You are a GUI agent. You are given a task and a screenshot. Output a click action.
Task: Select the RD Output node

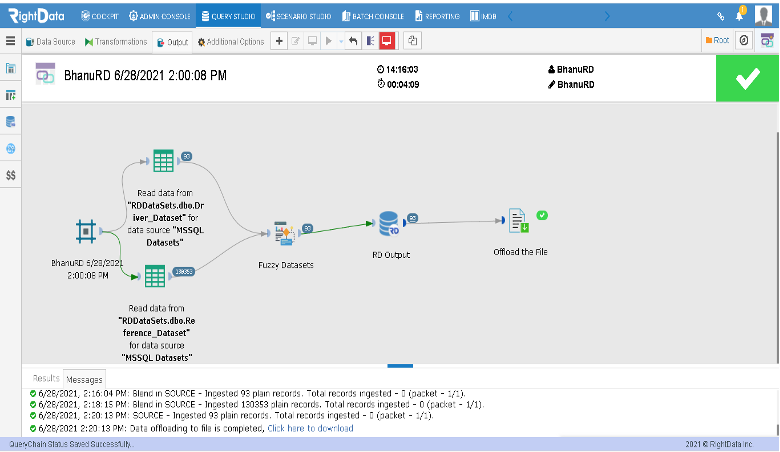[389, 224]
